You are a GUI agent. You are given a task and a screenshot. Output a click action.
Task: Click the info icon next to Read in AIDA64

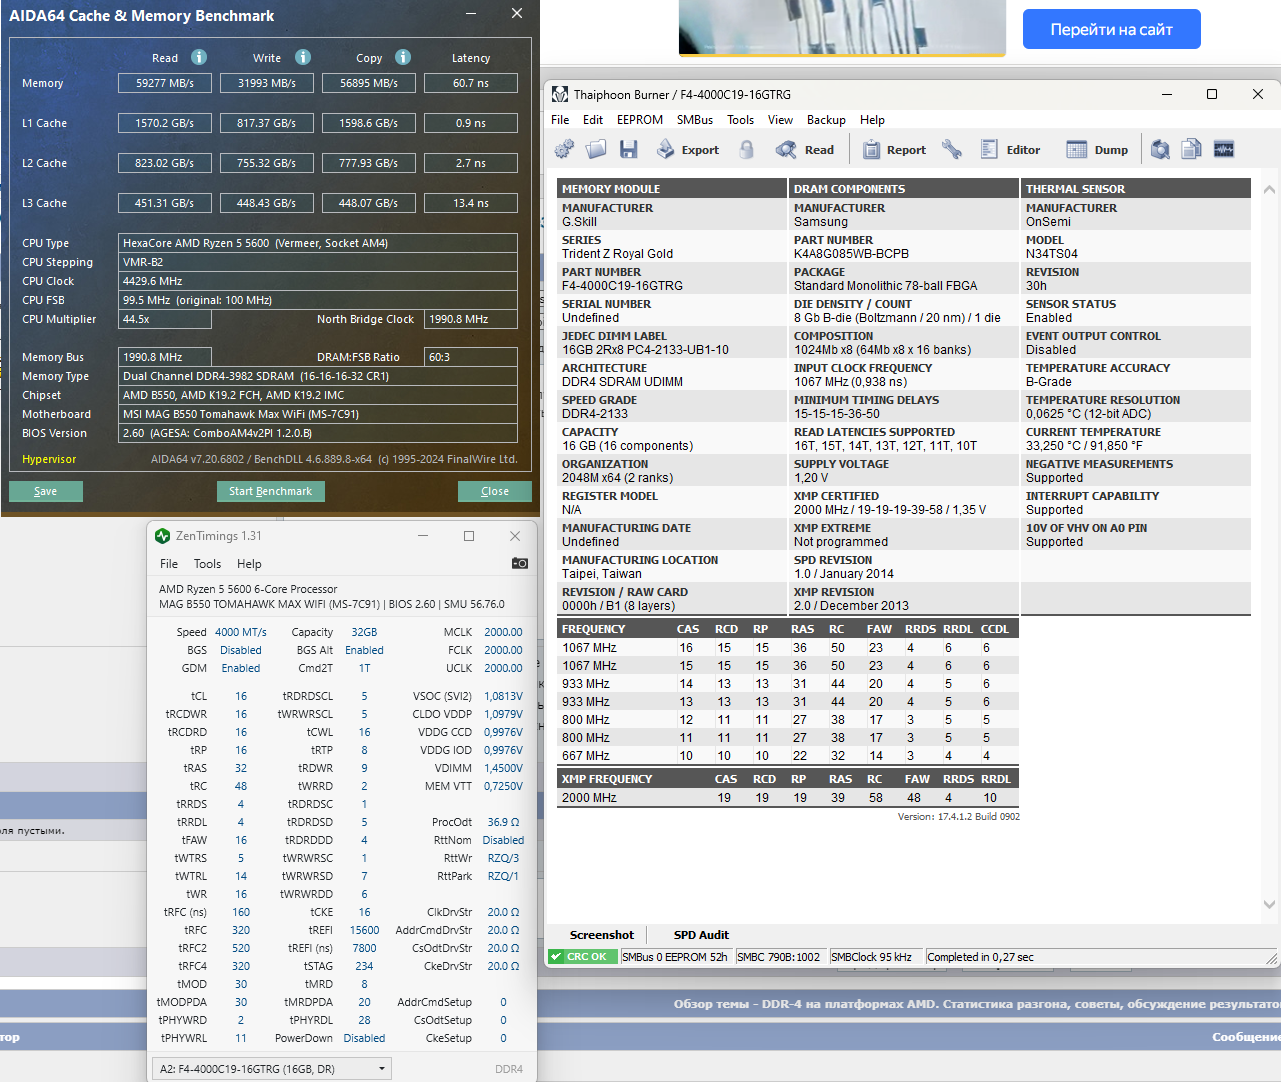coord(199,57)
